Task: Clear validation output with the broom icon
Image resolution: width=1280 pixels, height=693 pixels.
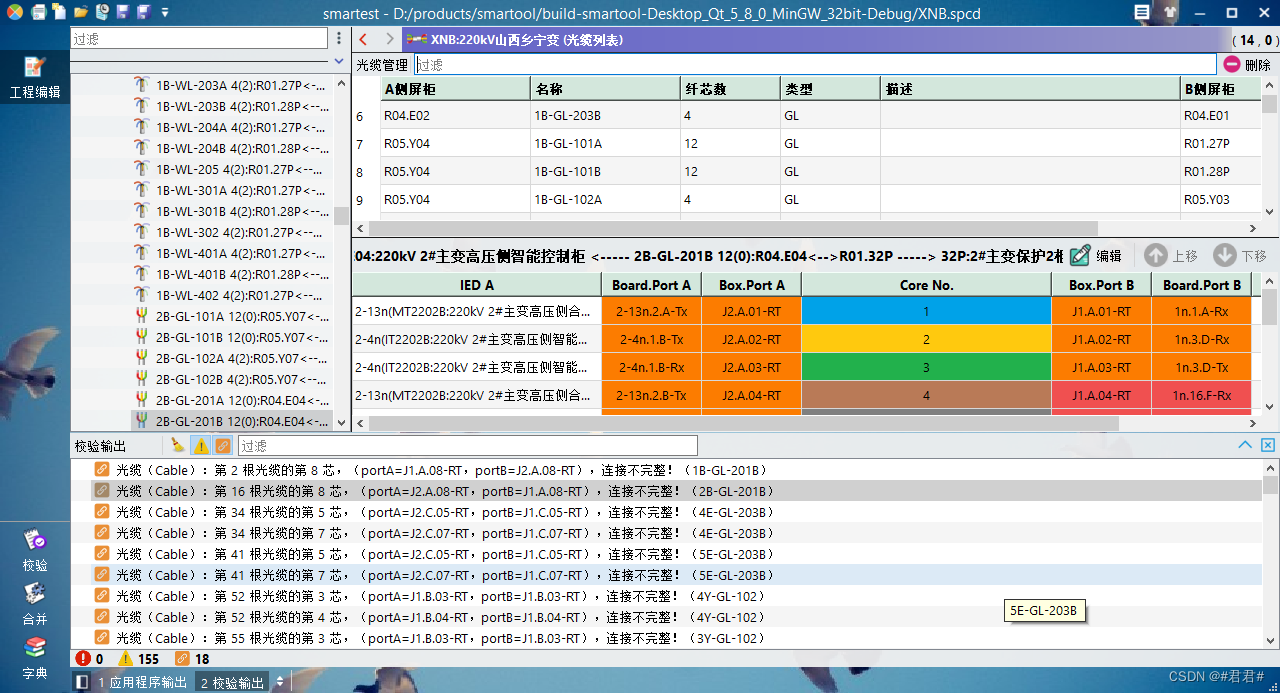Action: pos(178,445)
